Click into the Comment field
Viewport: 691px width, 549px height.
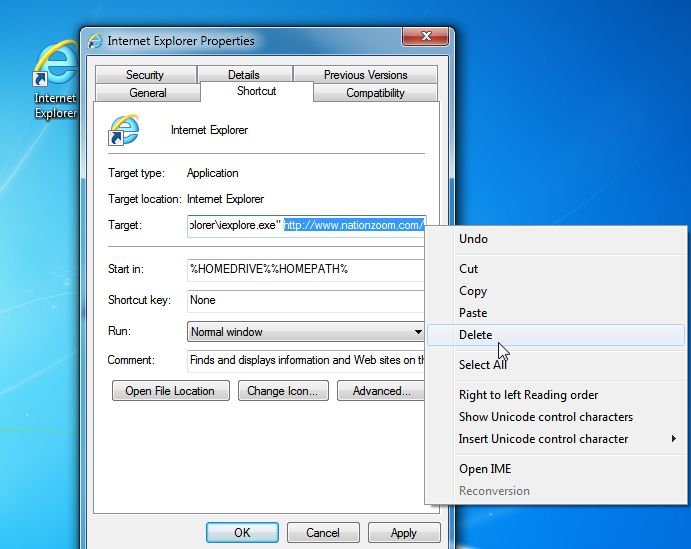coord(306,360)
